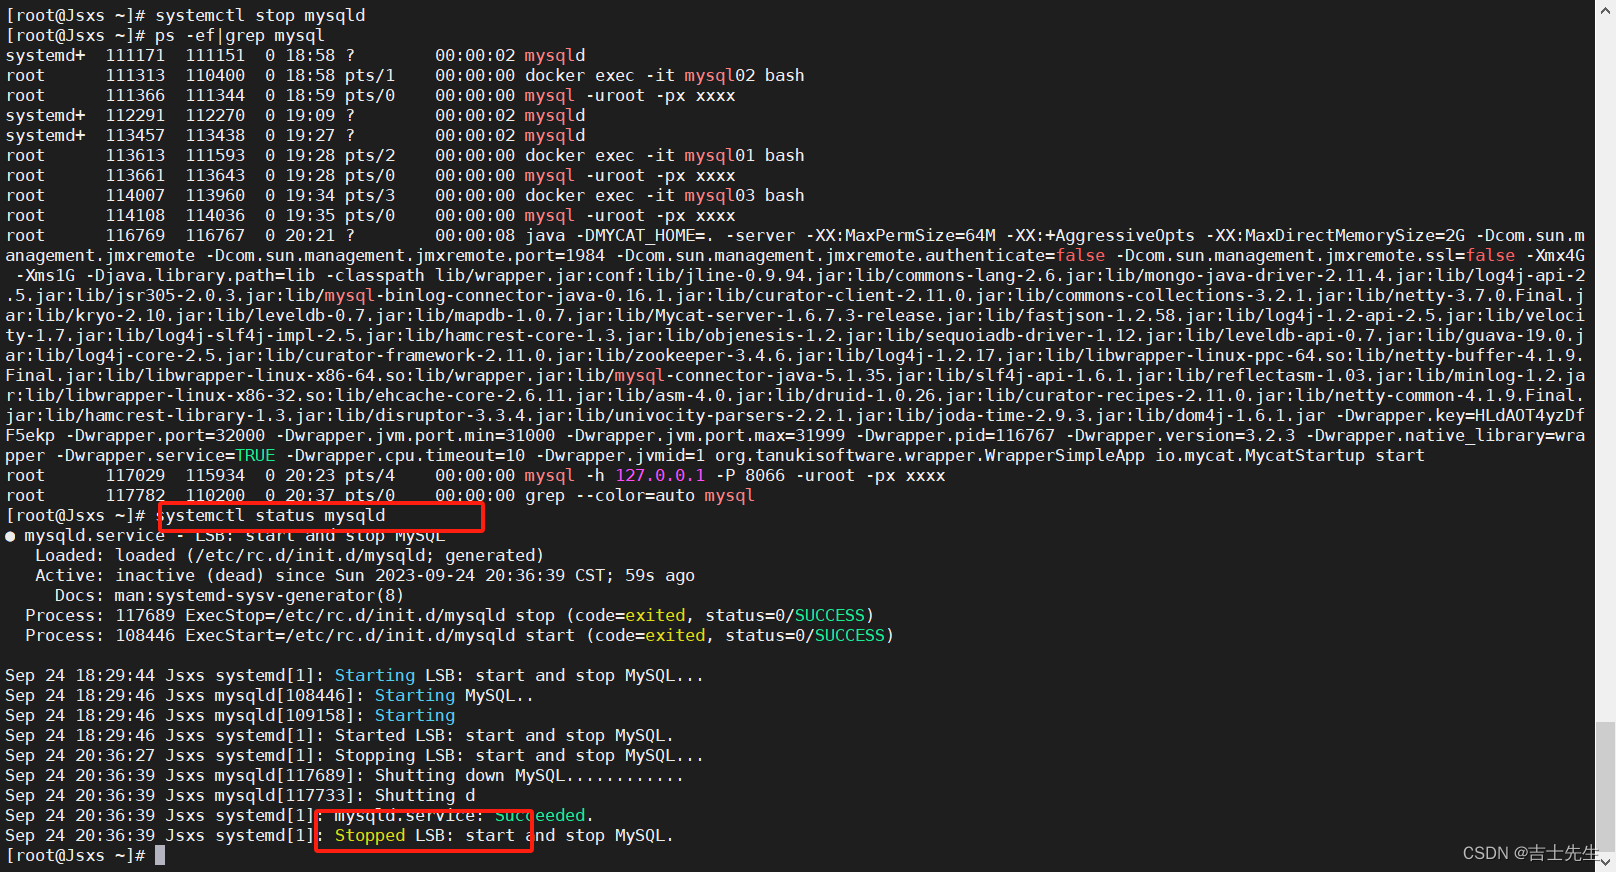Select PID 114108 in the process list
Image resolution: width=1616 pixels, height=872 pixels.
(x=135, y=215)
